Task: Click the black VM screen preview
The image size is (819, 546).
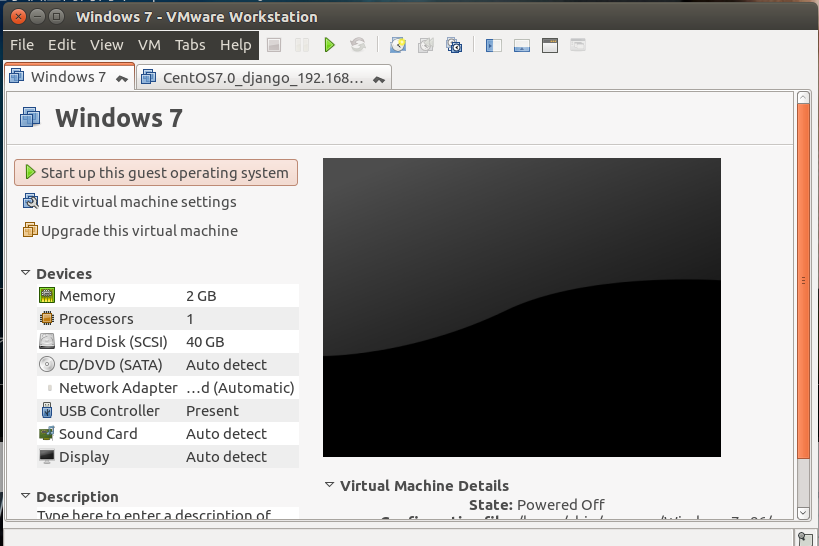Action: (x=521, y=307)
